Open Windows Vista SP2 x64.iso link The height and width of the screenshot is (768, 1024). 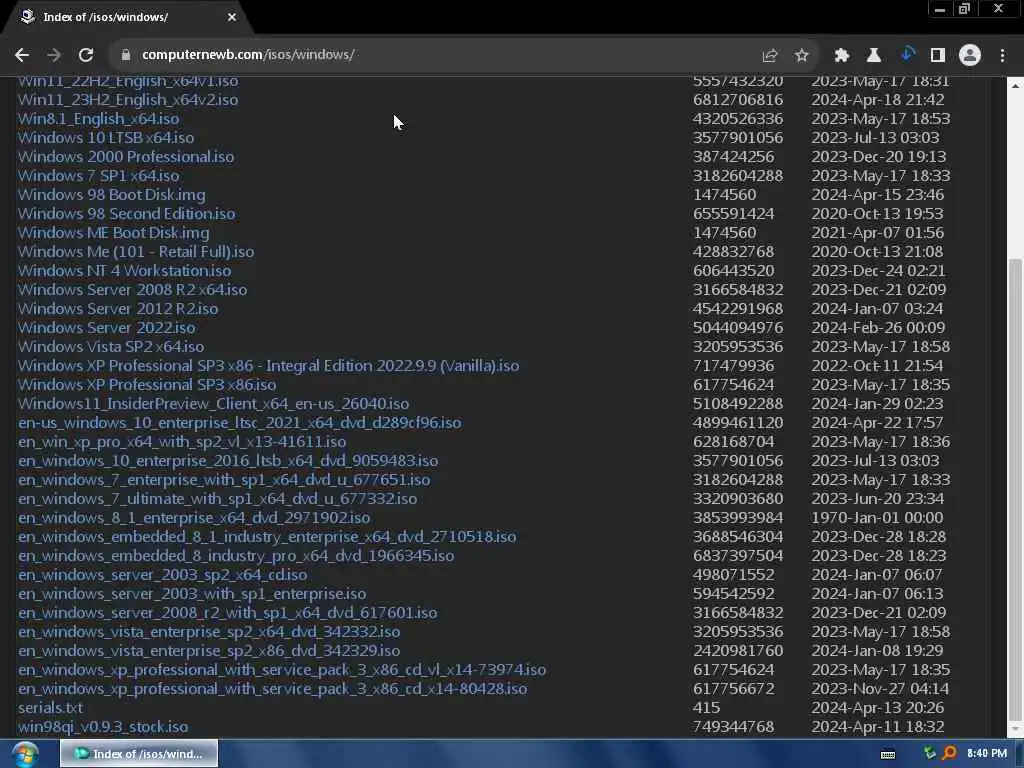[110, 346]
